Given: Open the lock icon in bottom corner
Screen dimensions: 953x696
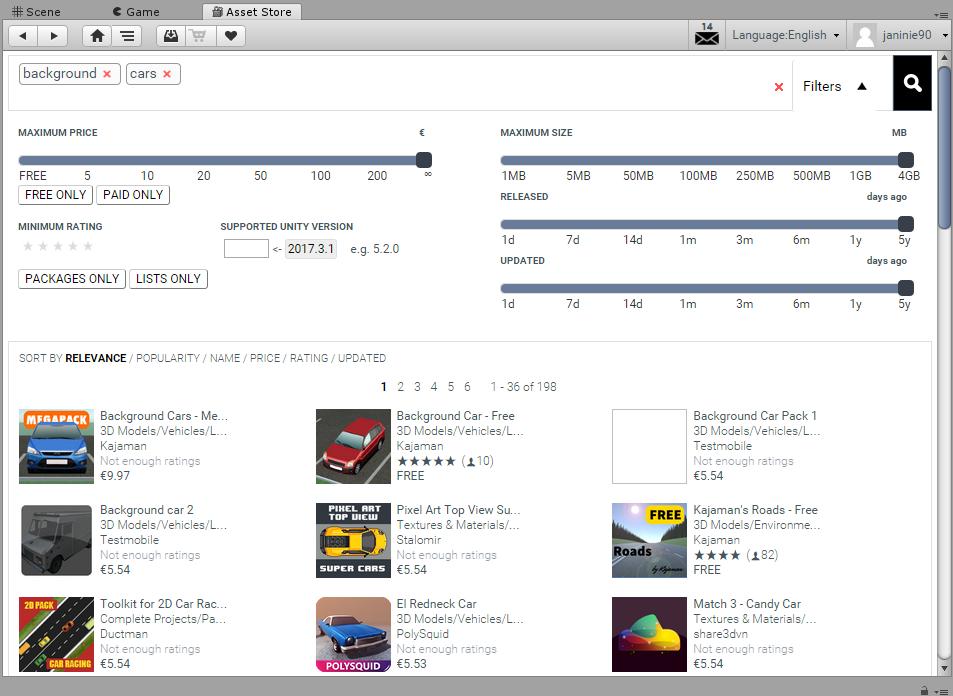Looking at the screenshot, I should click(x=924, y=691).
